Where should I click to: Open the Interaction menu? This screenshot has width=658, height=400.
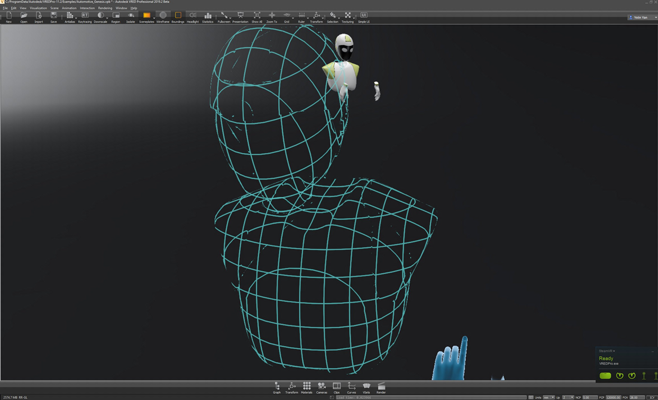click(87, 8)
